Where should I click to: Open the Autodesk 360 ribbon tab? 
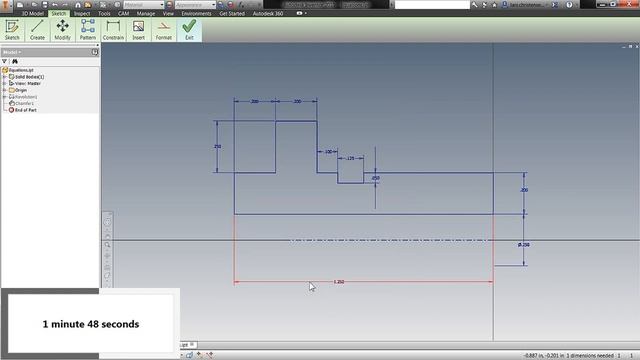point(268,13)
